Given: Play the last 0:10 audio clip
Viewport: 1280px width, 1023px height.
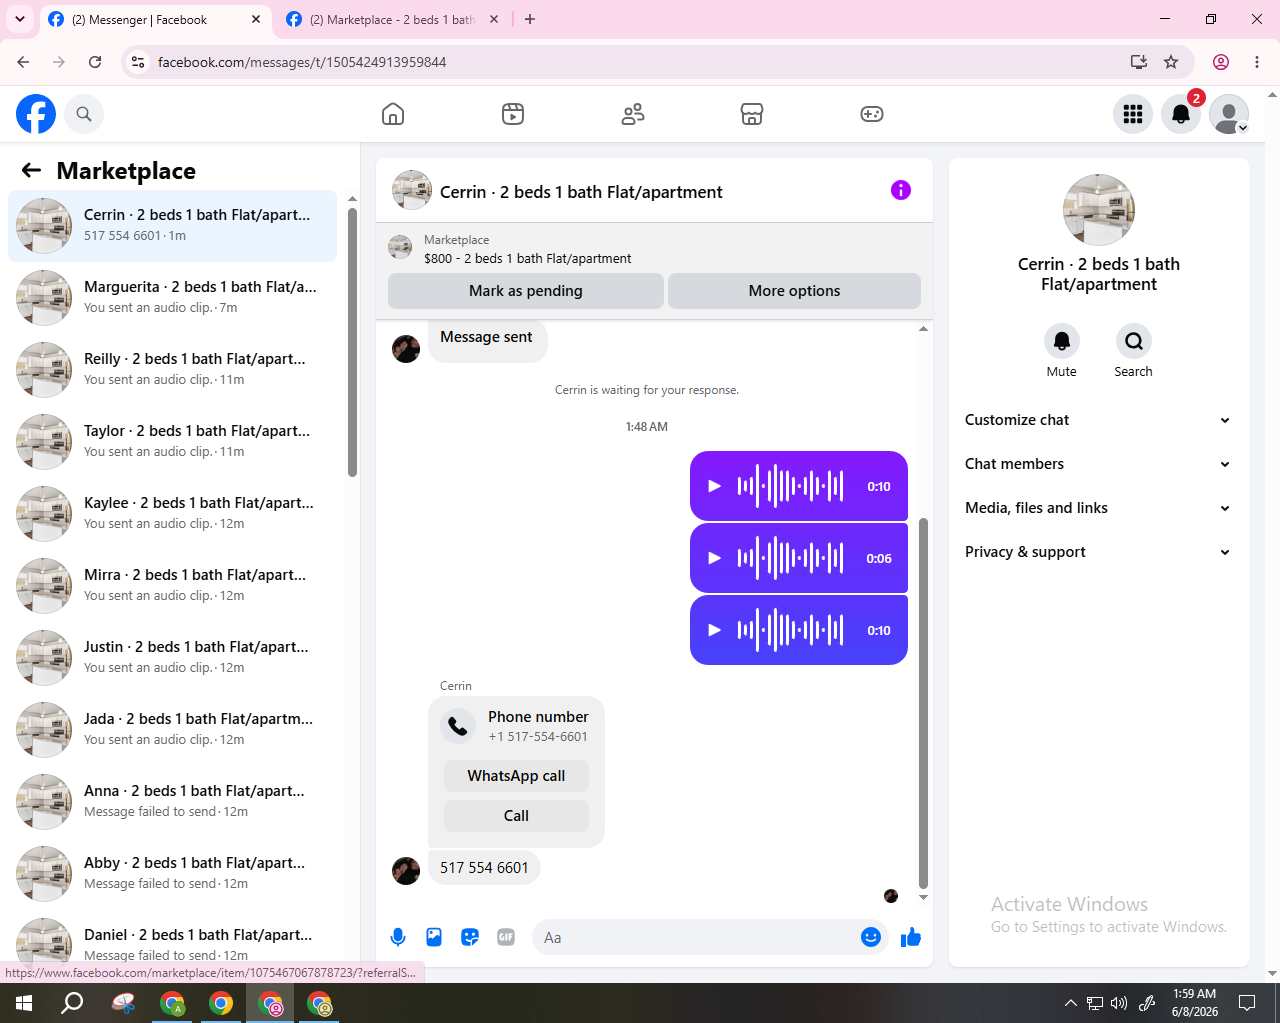Looking at the screenshot, I should tap(714, 630).
